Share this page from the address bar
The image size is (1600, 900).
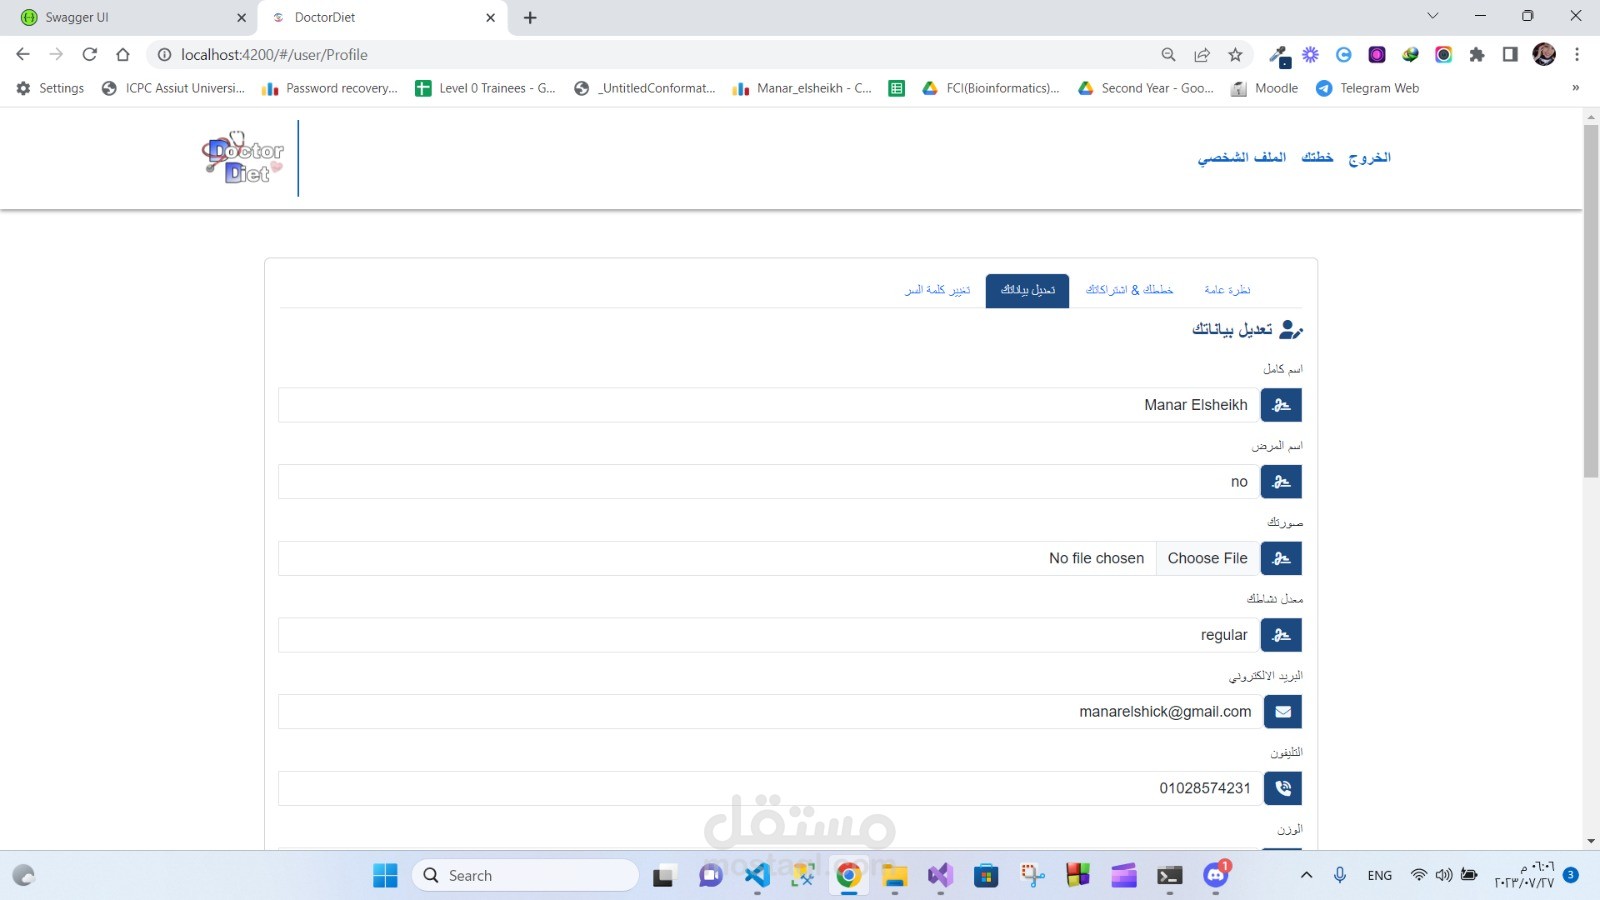[1202, 55]
